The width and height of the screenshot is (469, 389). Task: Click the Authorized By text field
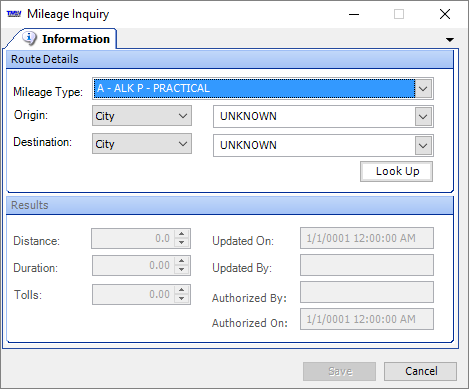point(367,292)
